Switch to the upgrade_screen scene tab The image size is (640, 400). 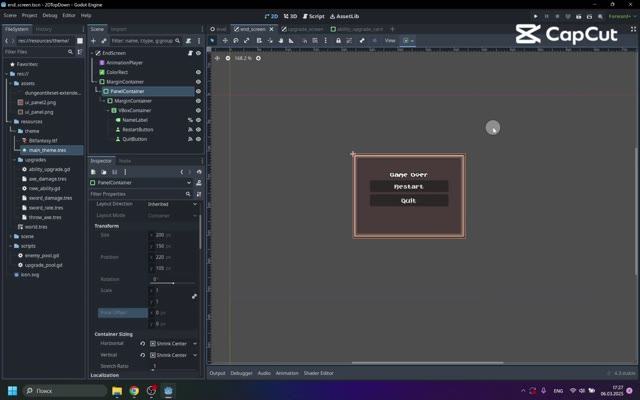[x=302, y=29]
